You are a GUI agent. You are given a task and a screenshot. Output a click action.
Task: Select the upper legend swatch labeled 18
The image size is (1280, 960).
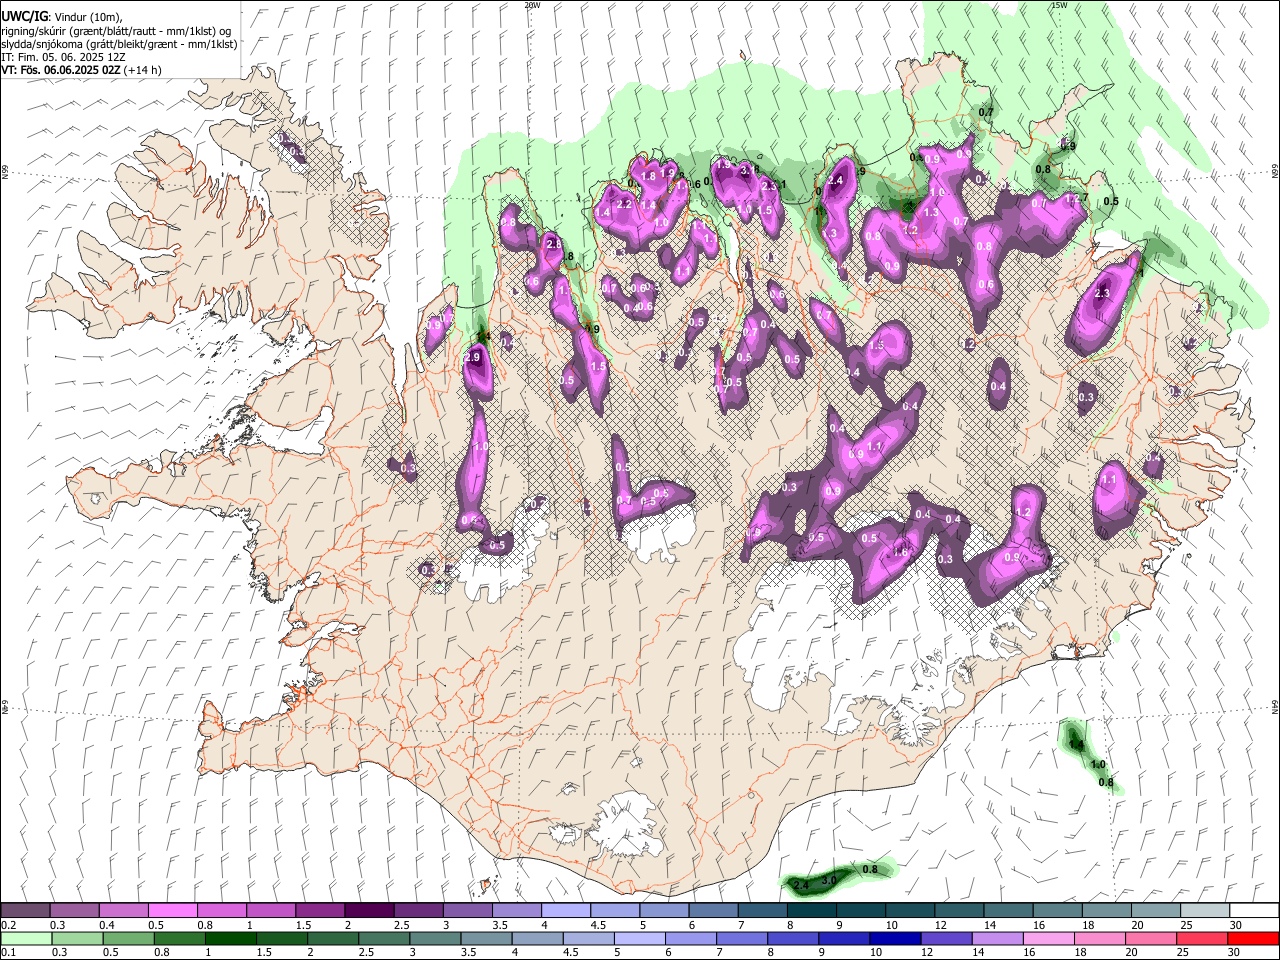pos(1106,910)
